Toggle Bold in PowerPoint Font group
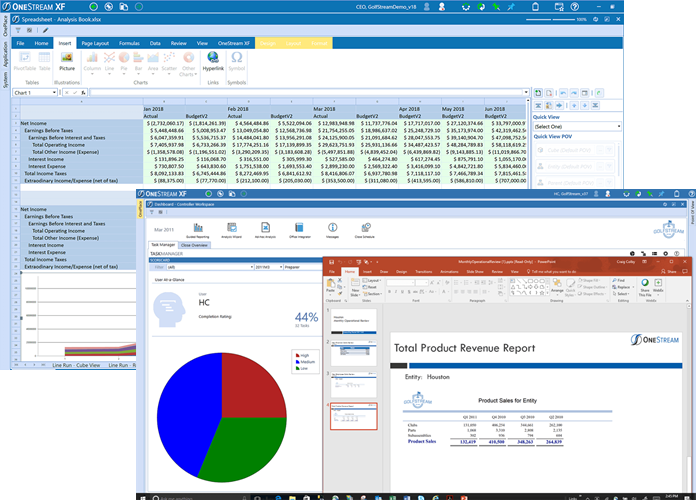Viewport: 696px width, 500px height. [x=389, y=292]
